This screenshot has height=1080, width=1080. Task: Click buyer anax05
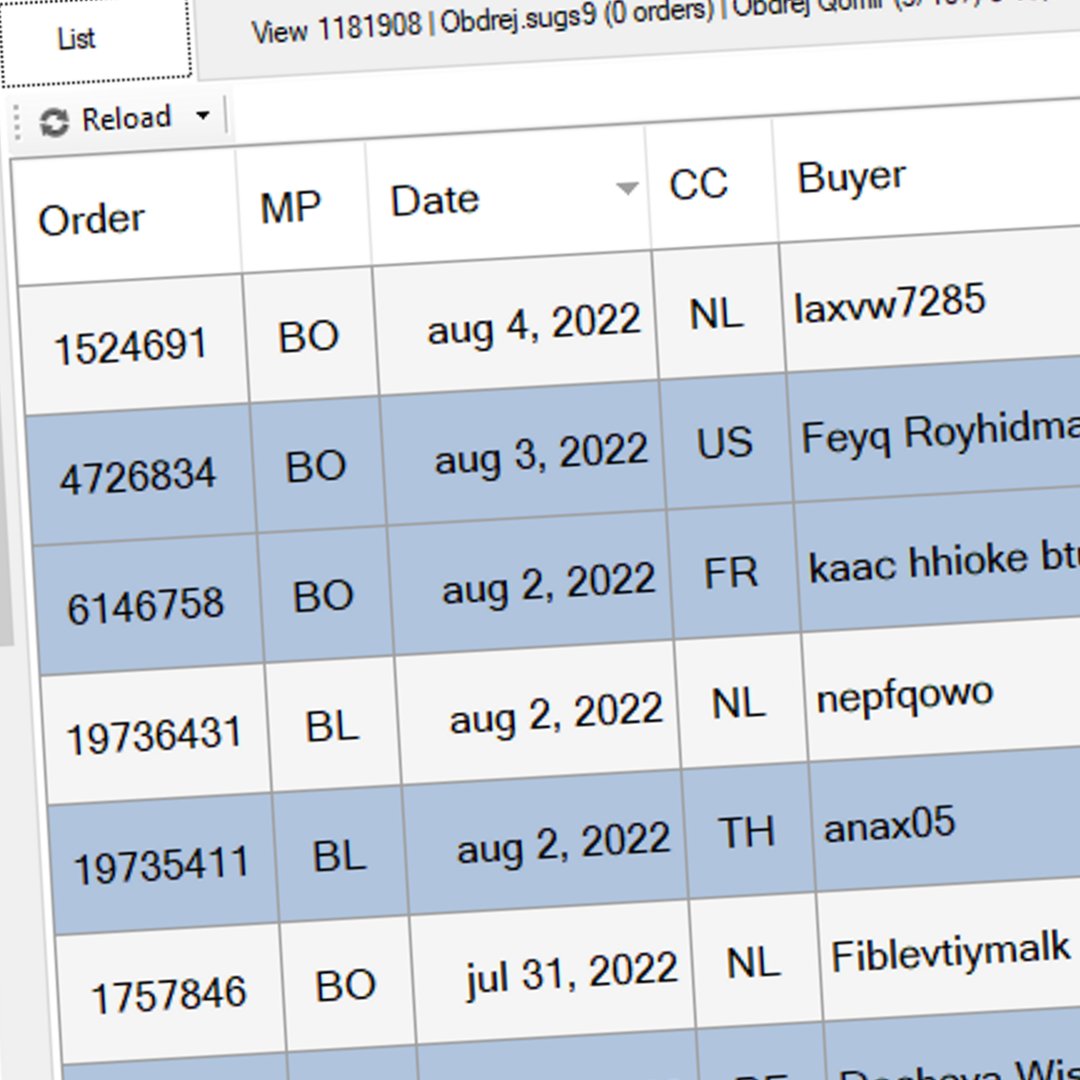(x=889, y=824)
